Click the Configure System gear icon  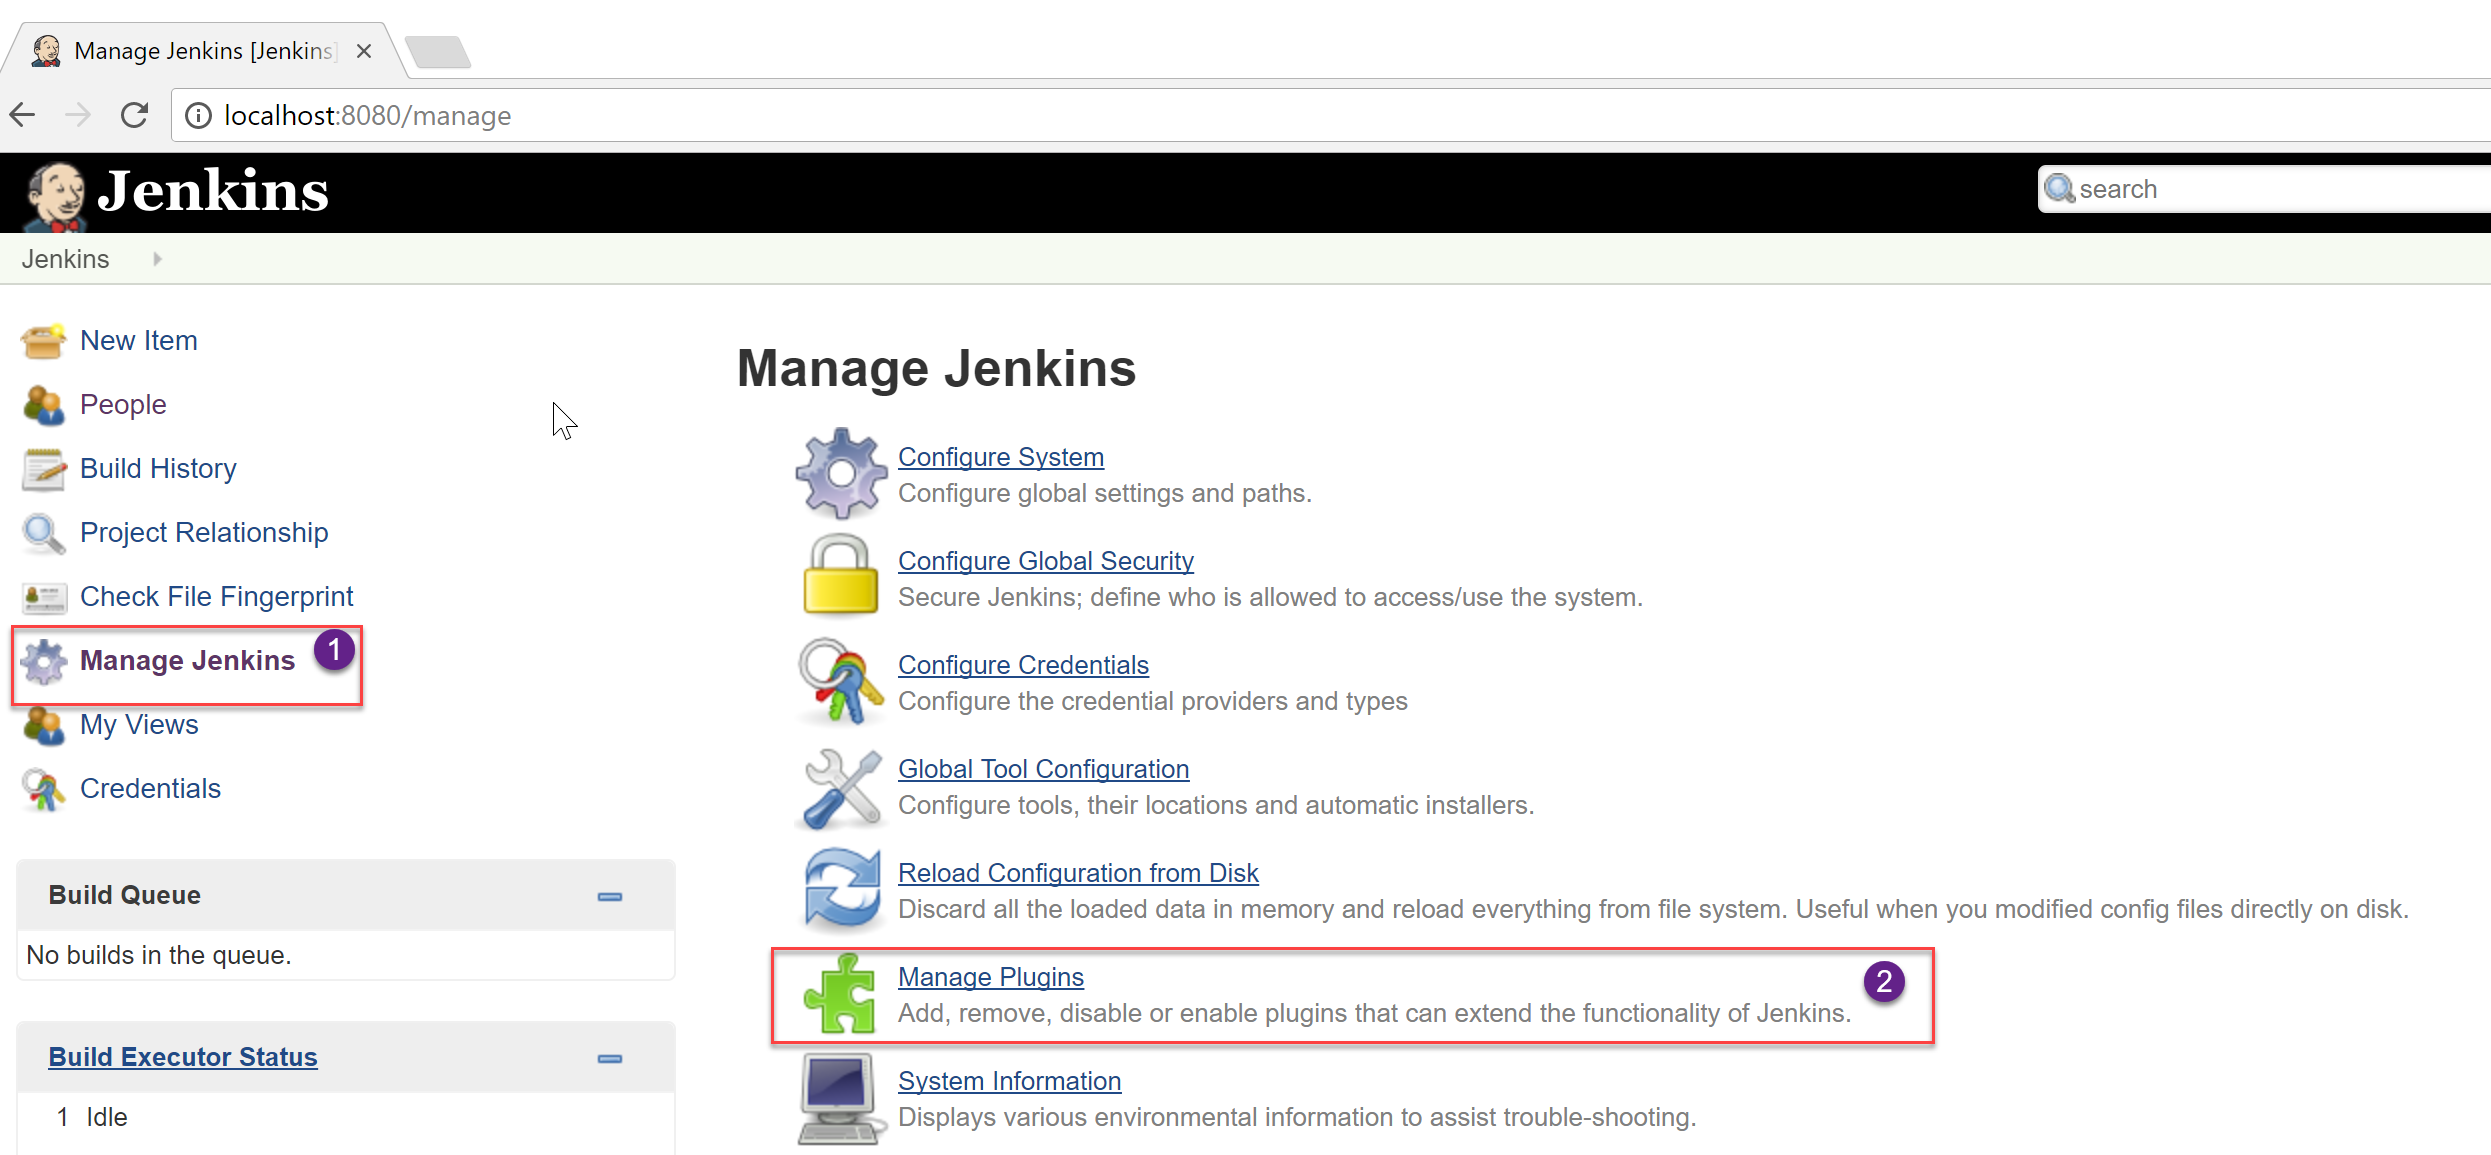pos(841,473)
